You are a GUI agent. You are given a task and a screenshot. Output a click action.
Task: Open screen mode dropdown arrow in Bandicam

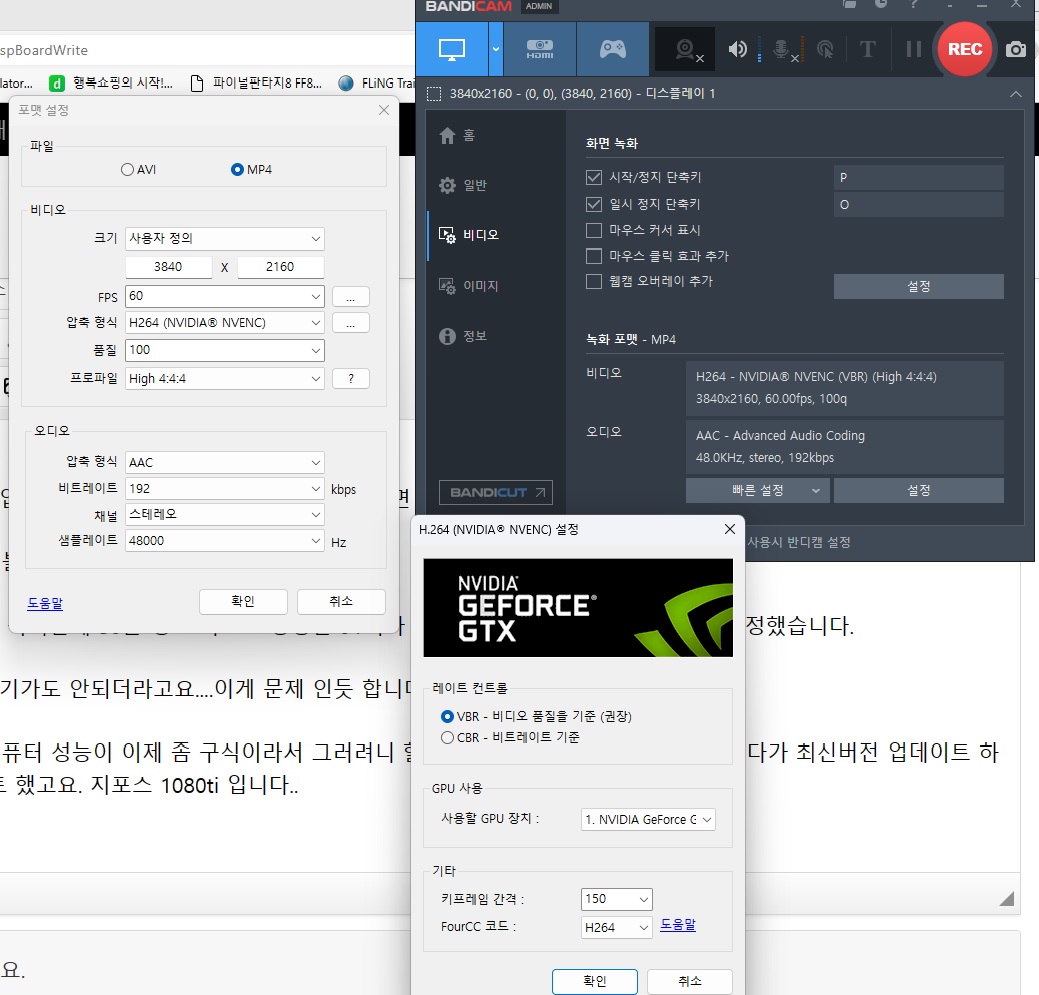pyautogui.click(x=496, y=49)
